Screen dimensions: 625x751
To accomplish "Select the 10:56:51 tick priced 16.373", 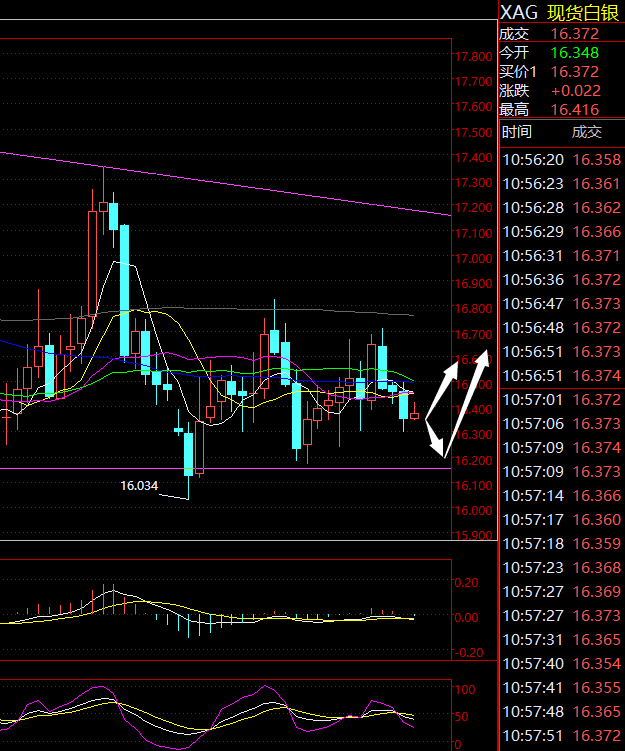I will (562, 352).
